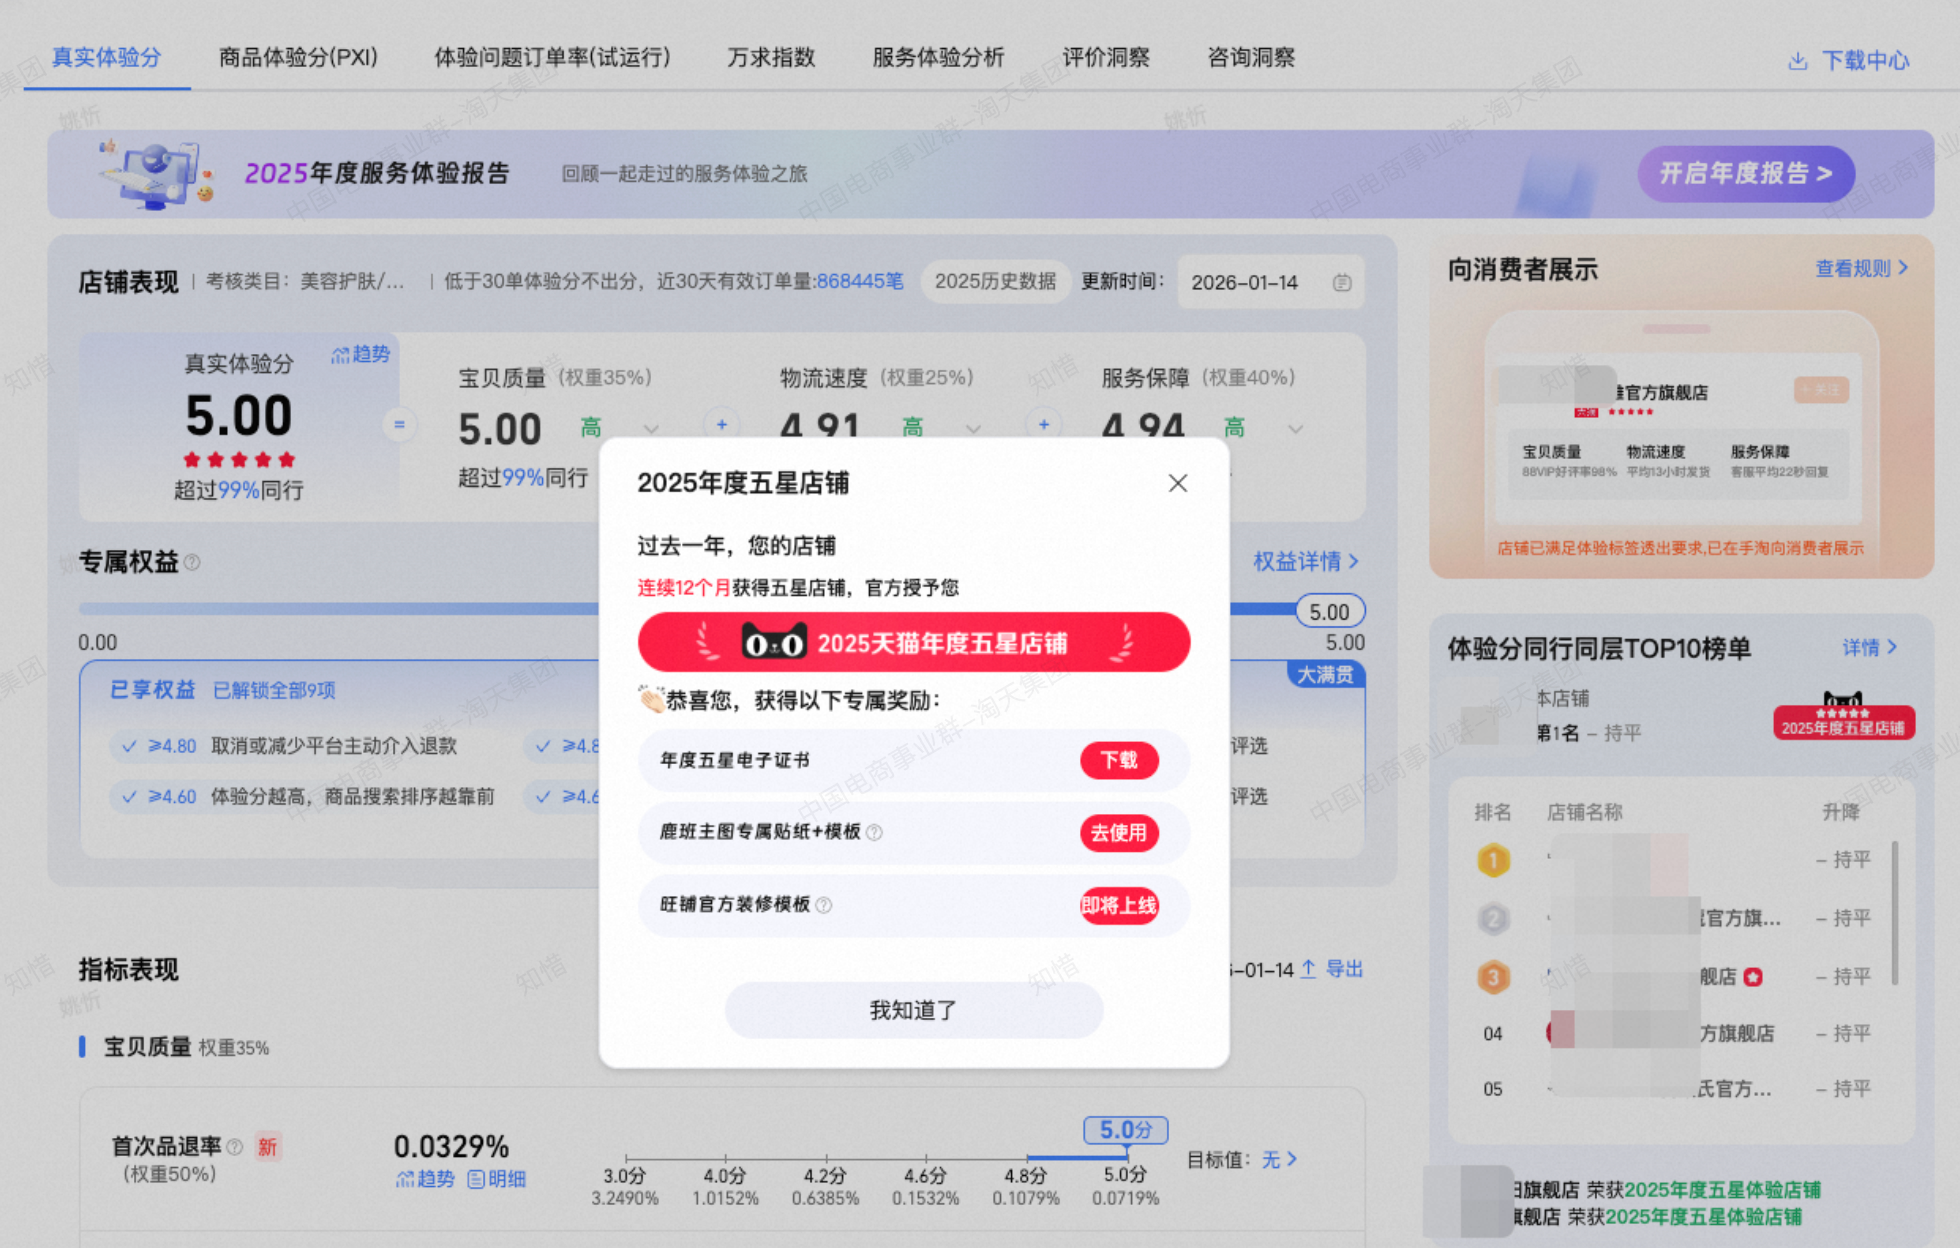Screen dimensions: 1960x1248
Task: Click the 5.00 marker on benefits progress bar
Action: point(1330,612)
